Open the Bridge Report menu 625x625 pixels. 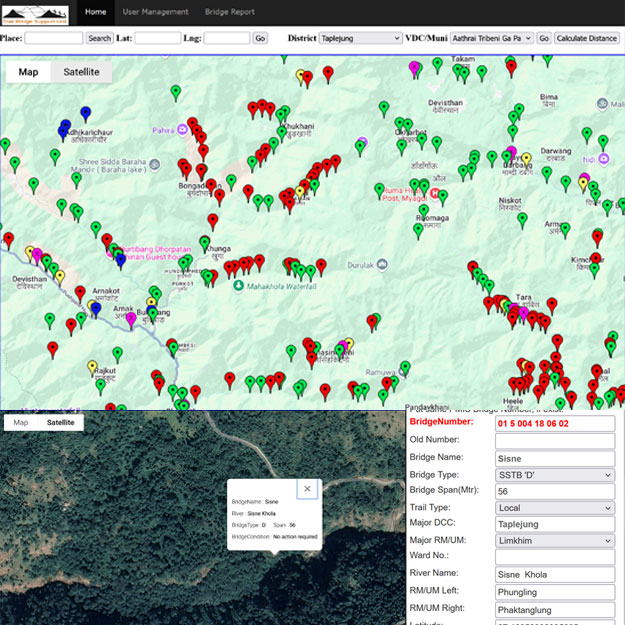tap(230, 12)
